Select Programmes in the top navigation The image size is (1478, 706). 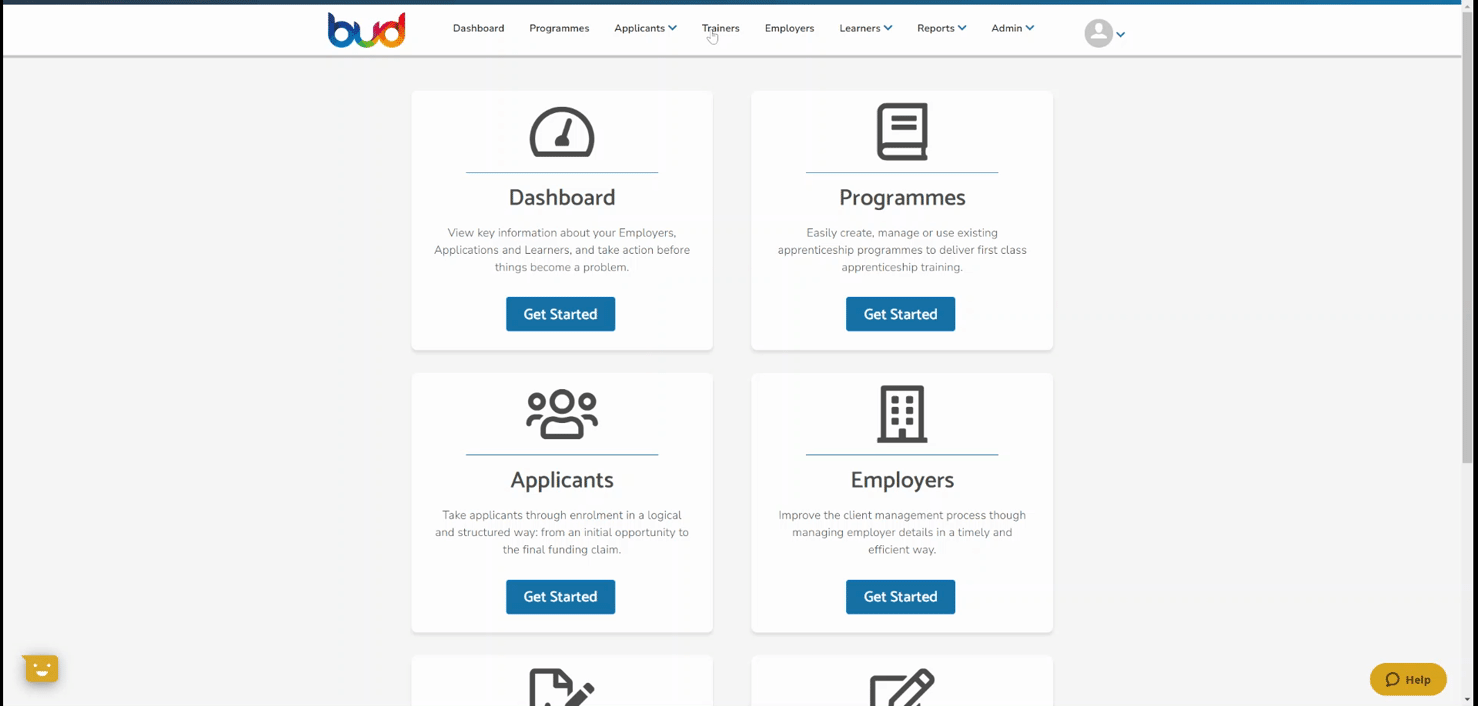559,28
